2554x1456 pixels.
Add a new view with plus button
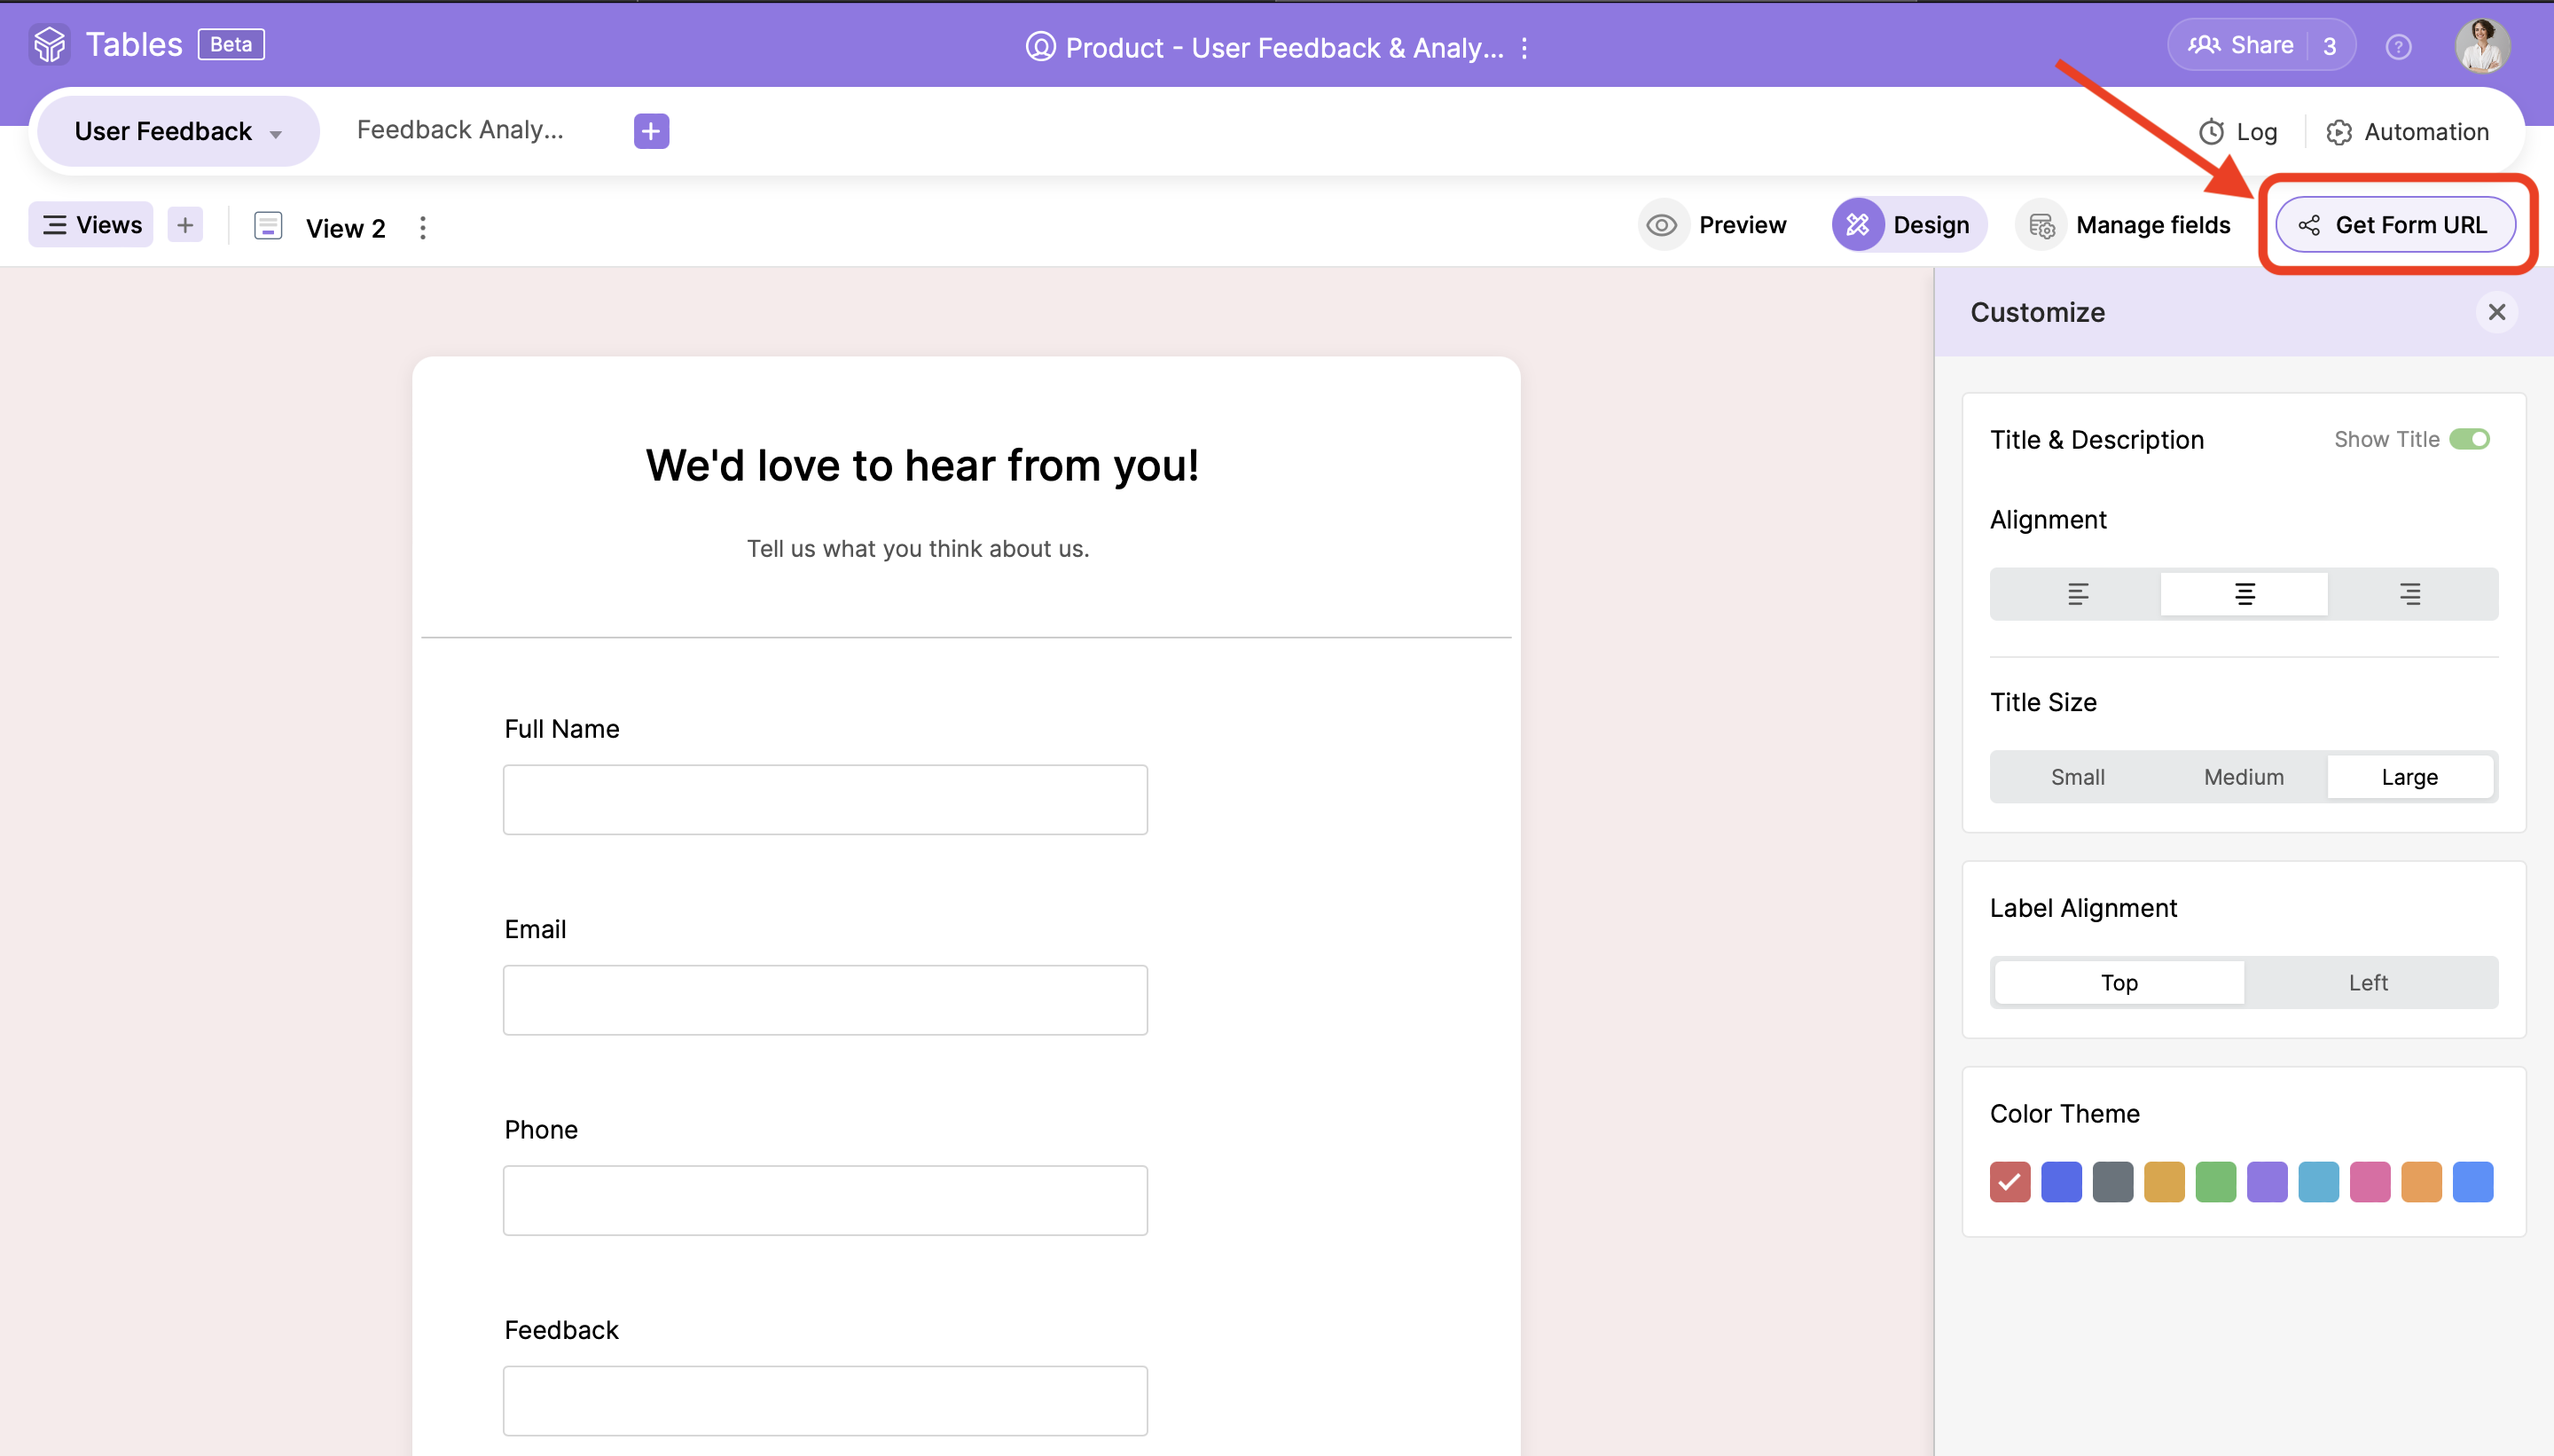(x=185, y=225)
